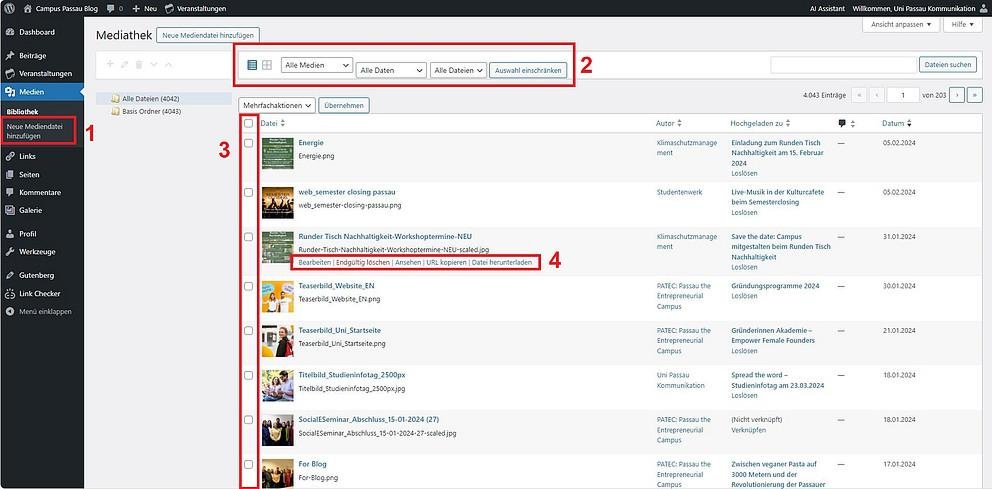Image resolution: width=992 pixels, height=489 pixels.
Task: Click the Übernehmen button
Action: tap(344, 105)
